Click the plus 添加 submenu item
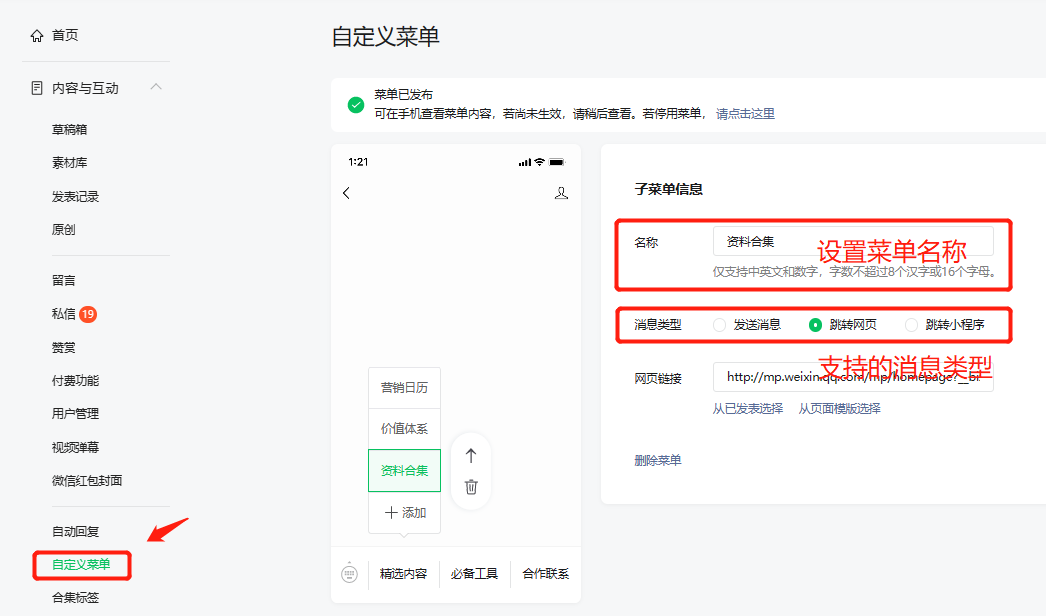The image size is (1046, 616). point(405,513)
